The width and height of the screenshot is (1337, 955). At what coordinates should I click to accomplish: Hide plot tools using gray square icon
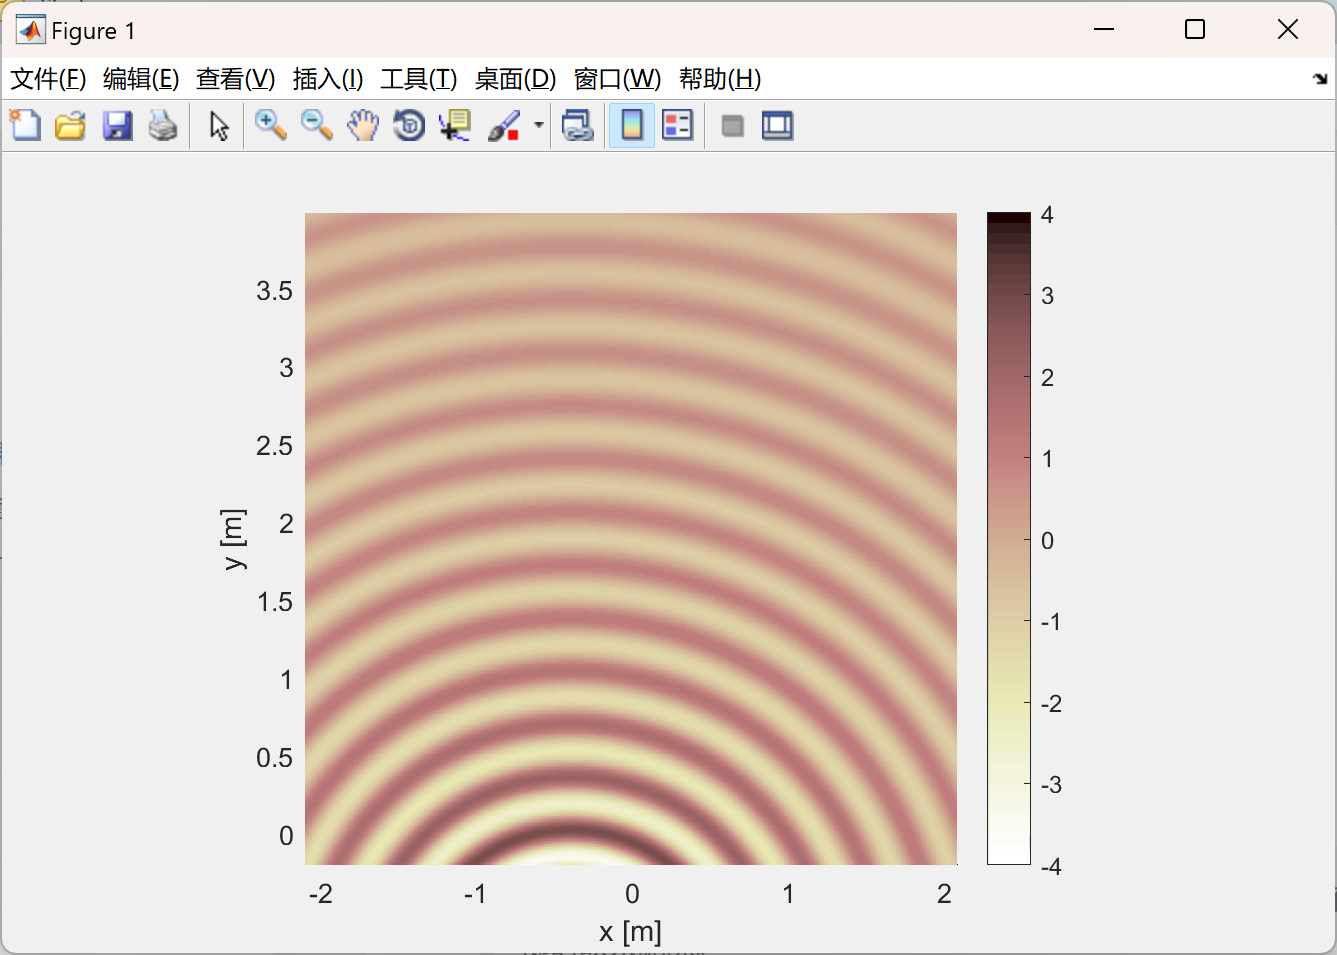point(733,126)
